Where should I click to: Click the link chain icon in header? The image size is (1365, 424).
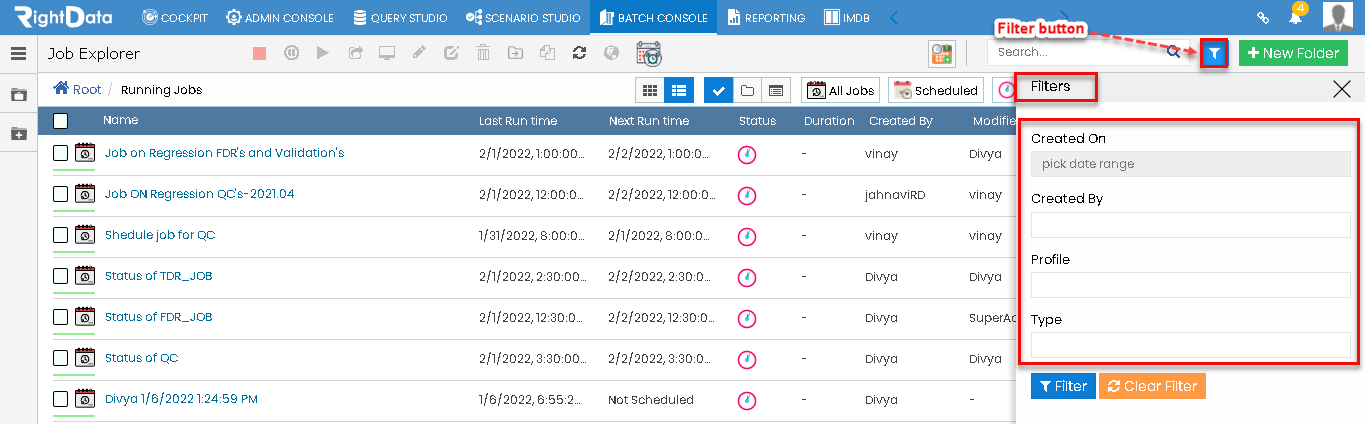tap(1263, 17)
